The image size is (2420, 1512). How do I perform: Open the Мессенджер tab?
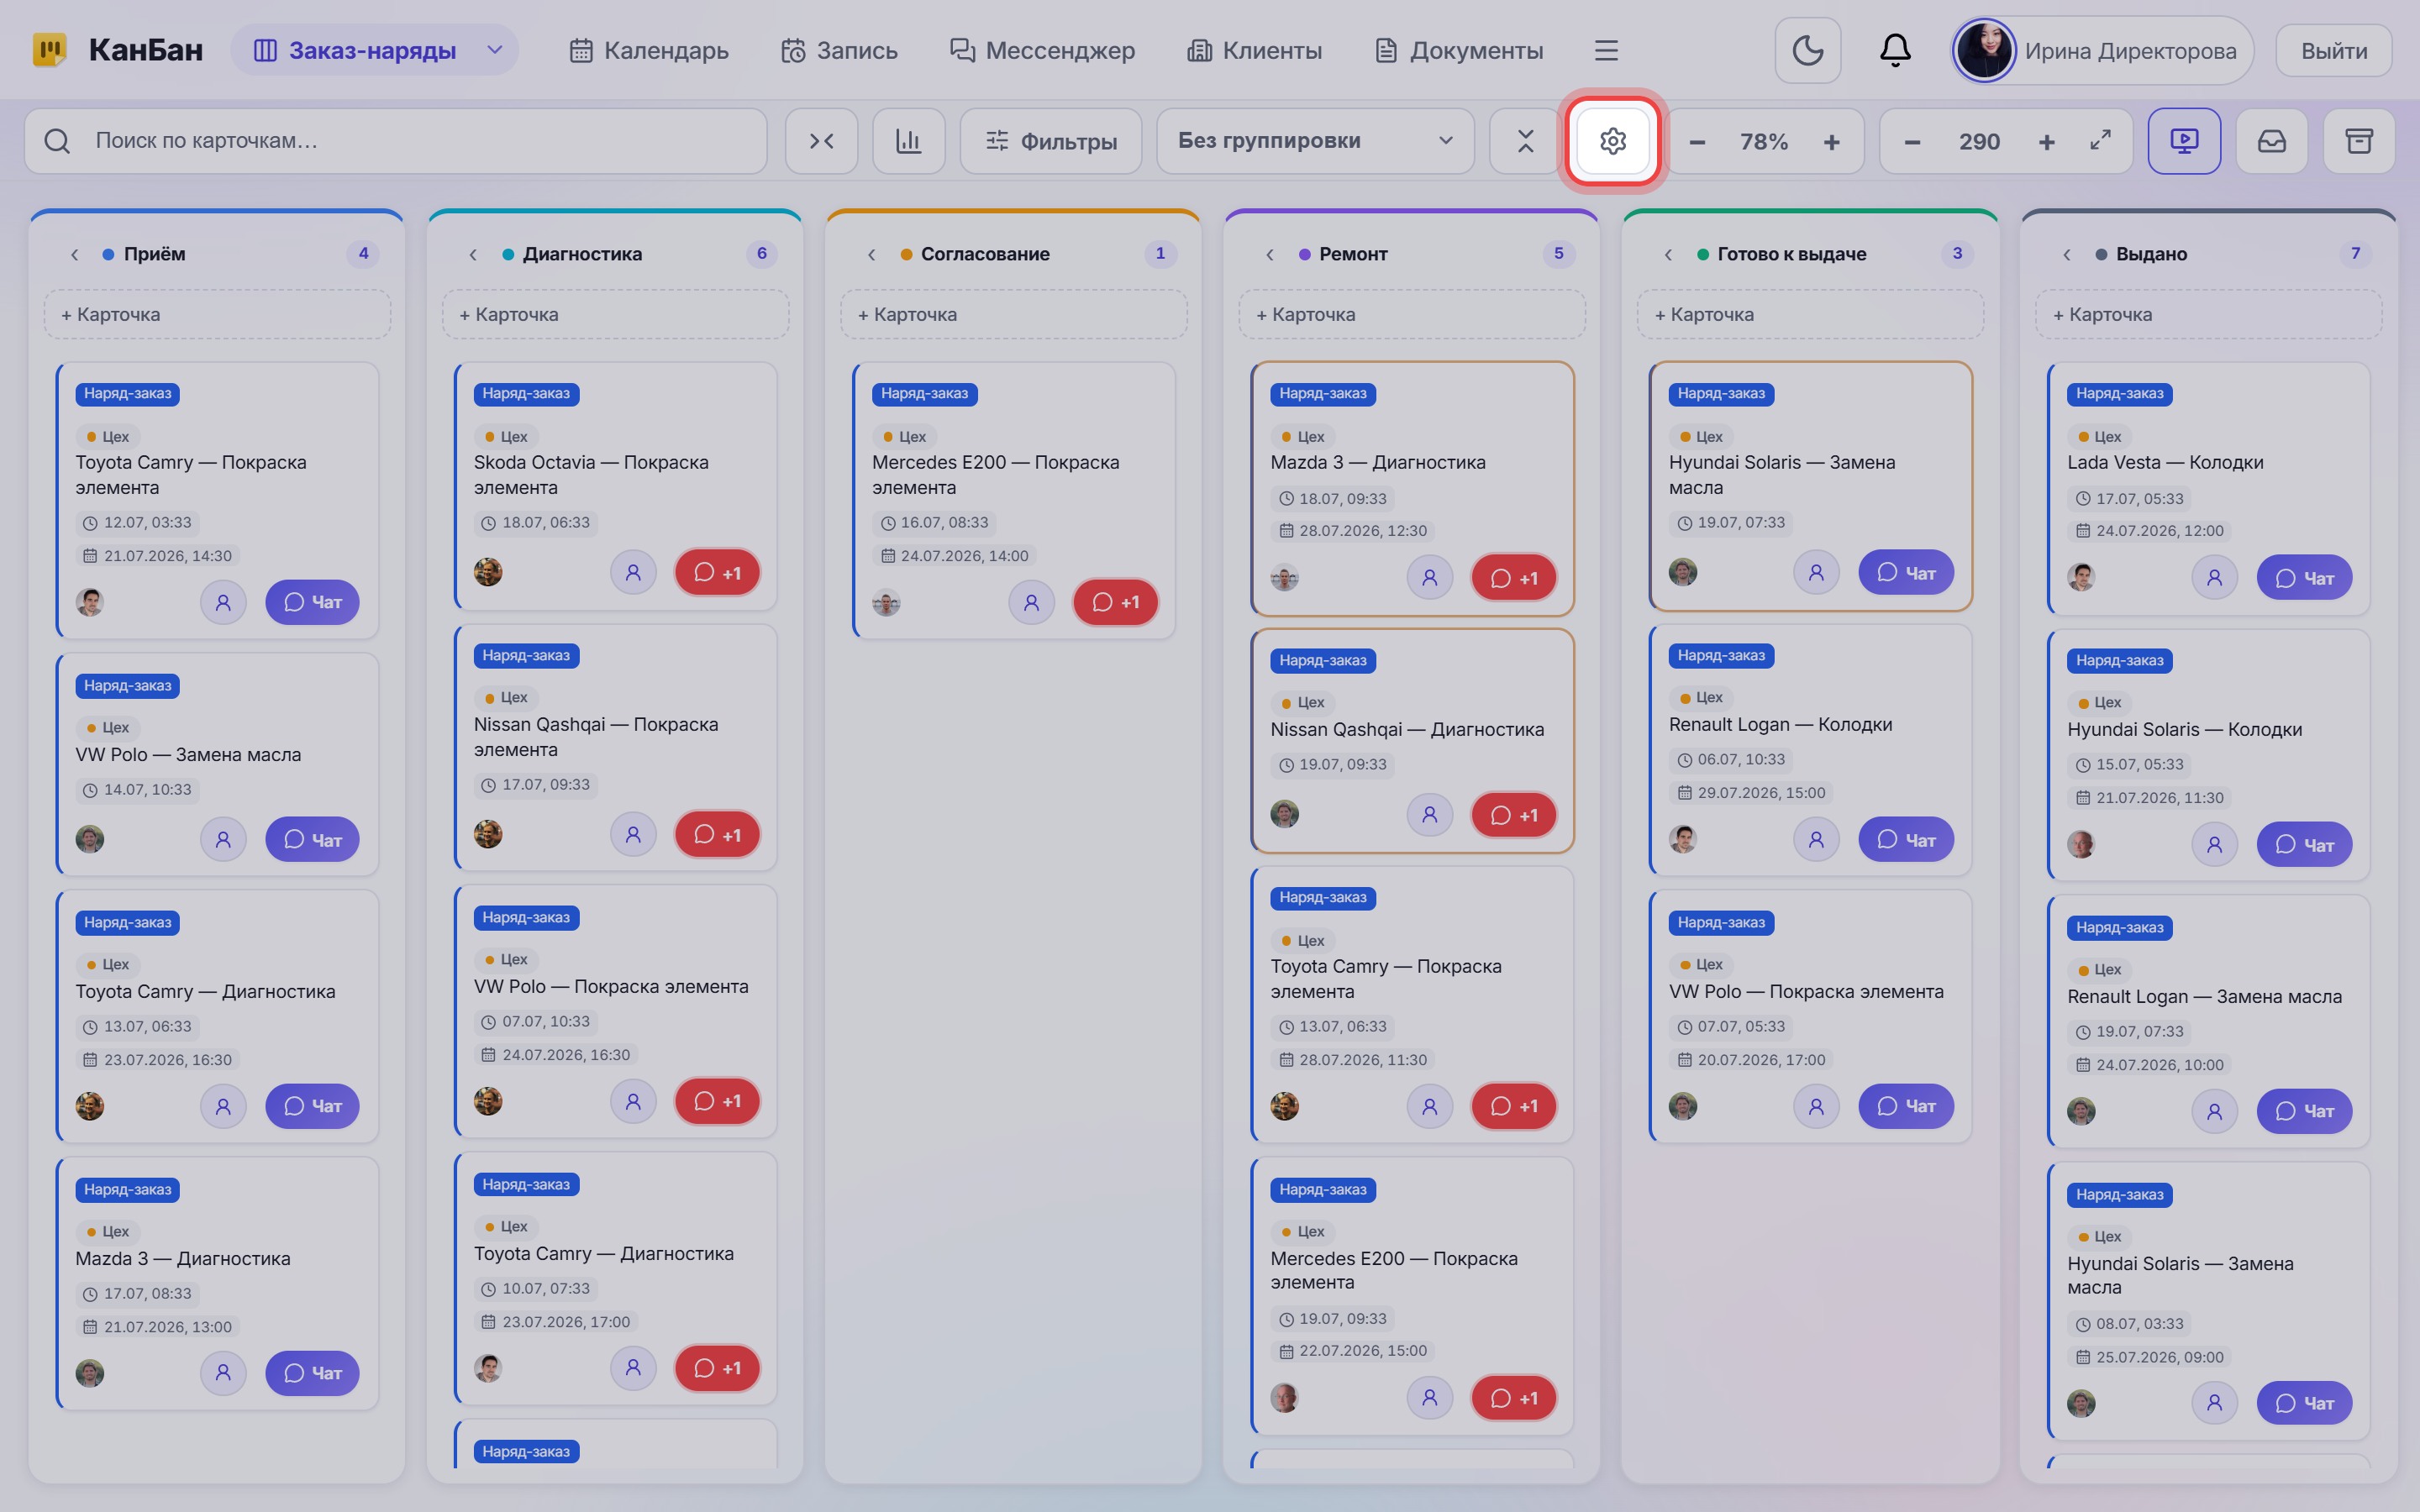click(x=1042, y=50)
